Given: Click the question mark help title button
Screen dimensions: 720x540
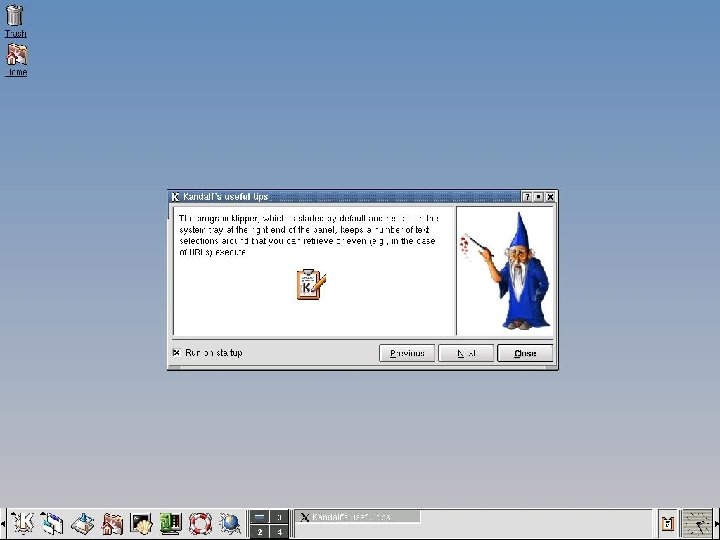Looking at the screenshot, I should (527, 197).
